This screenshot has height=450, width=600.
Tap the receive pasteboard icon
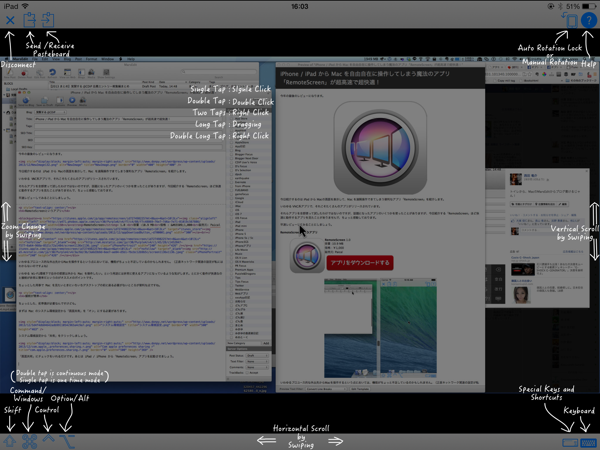[x=48, y=20]
